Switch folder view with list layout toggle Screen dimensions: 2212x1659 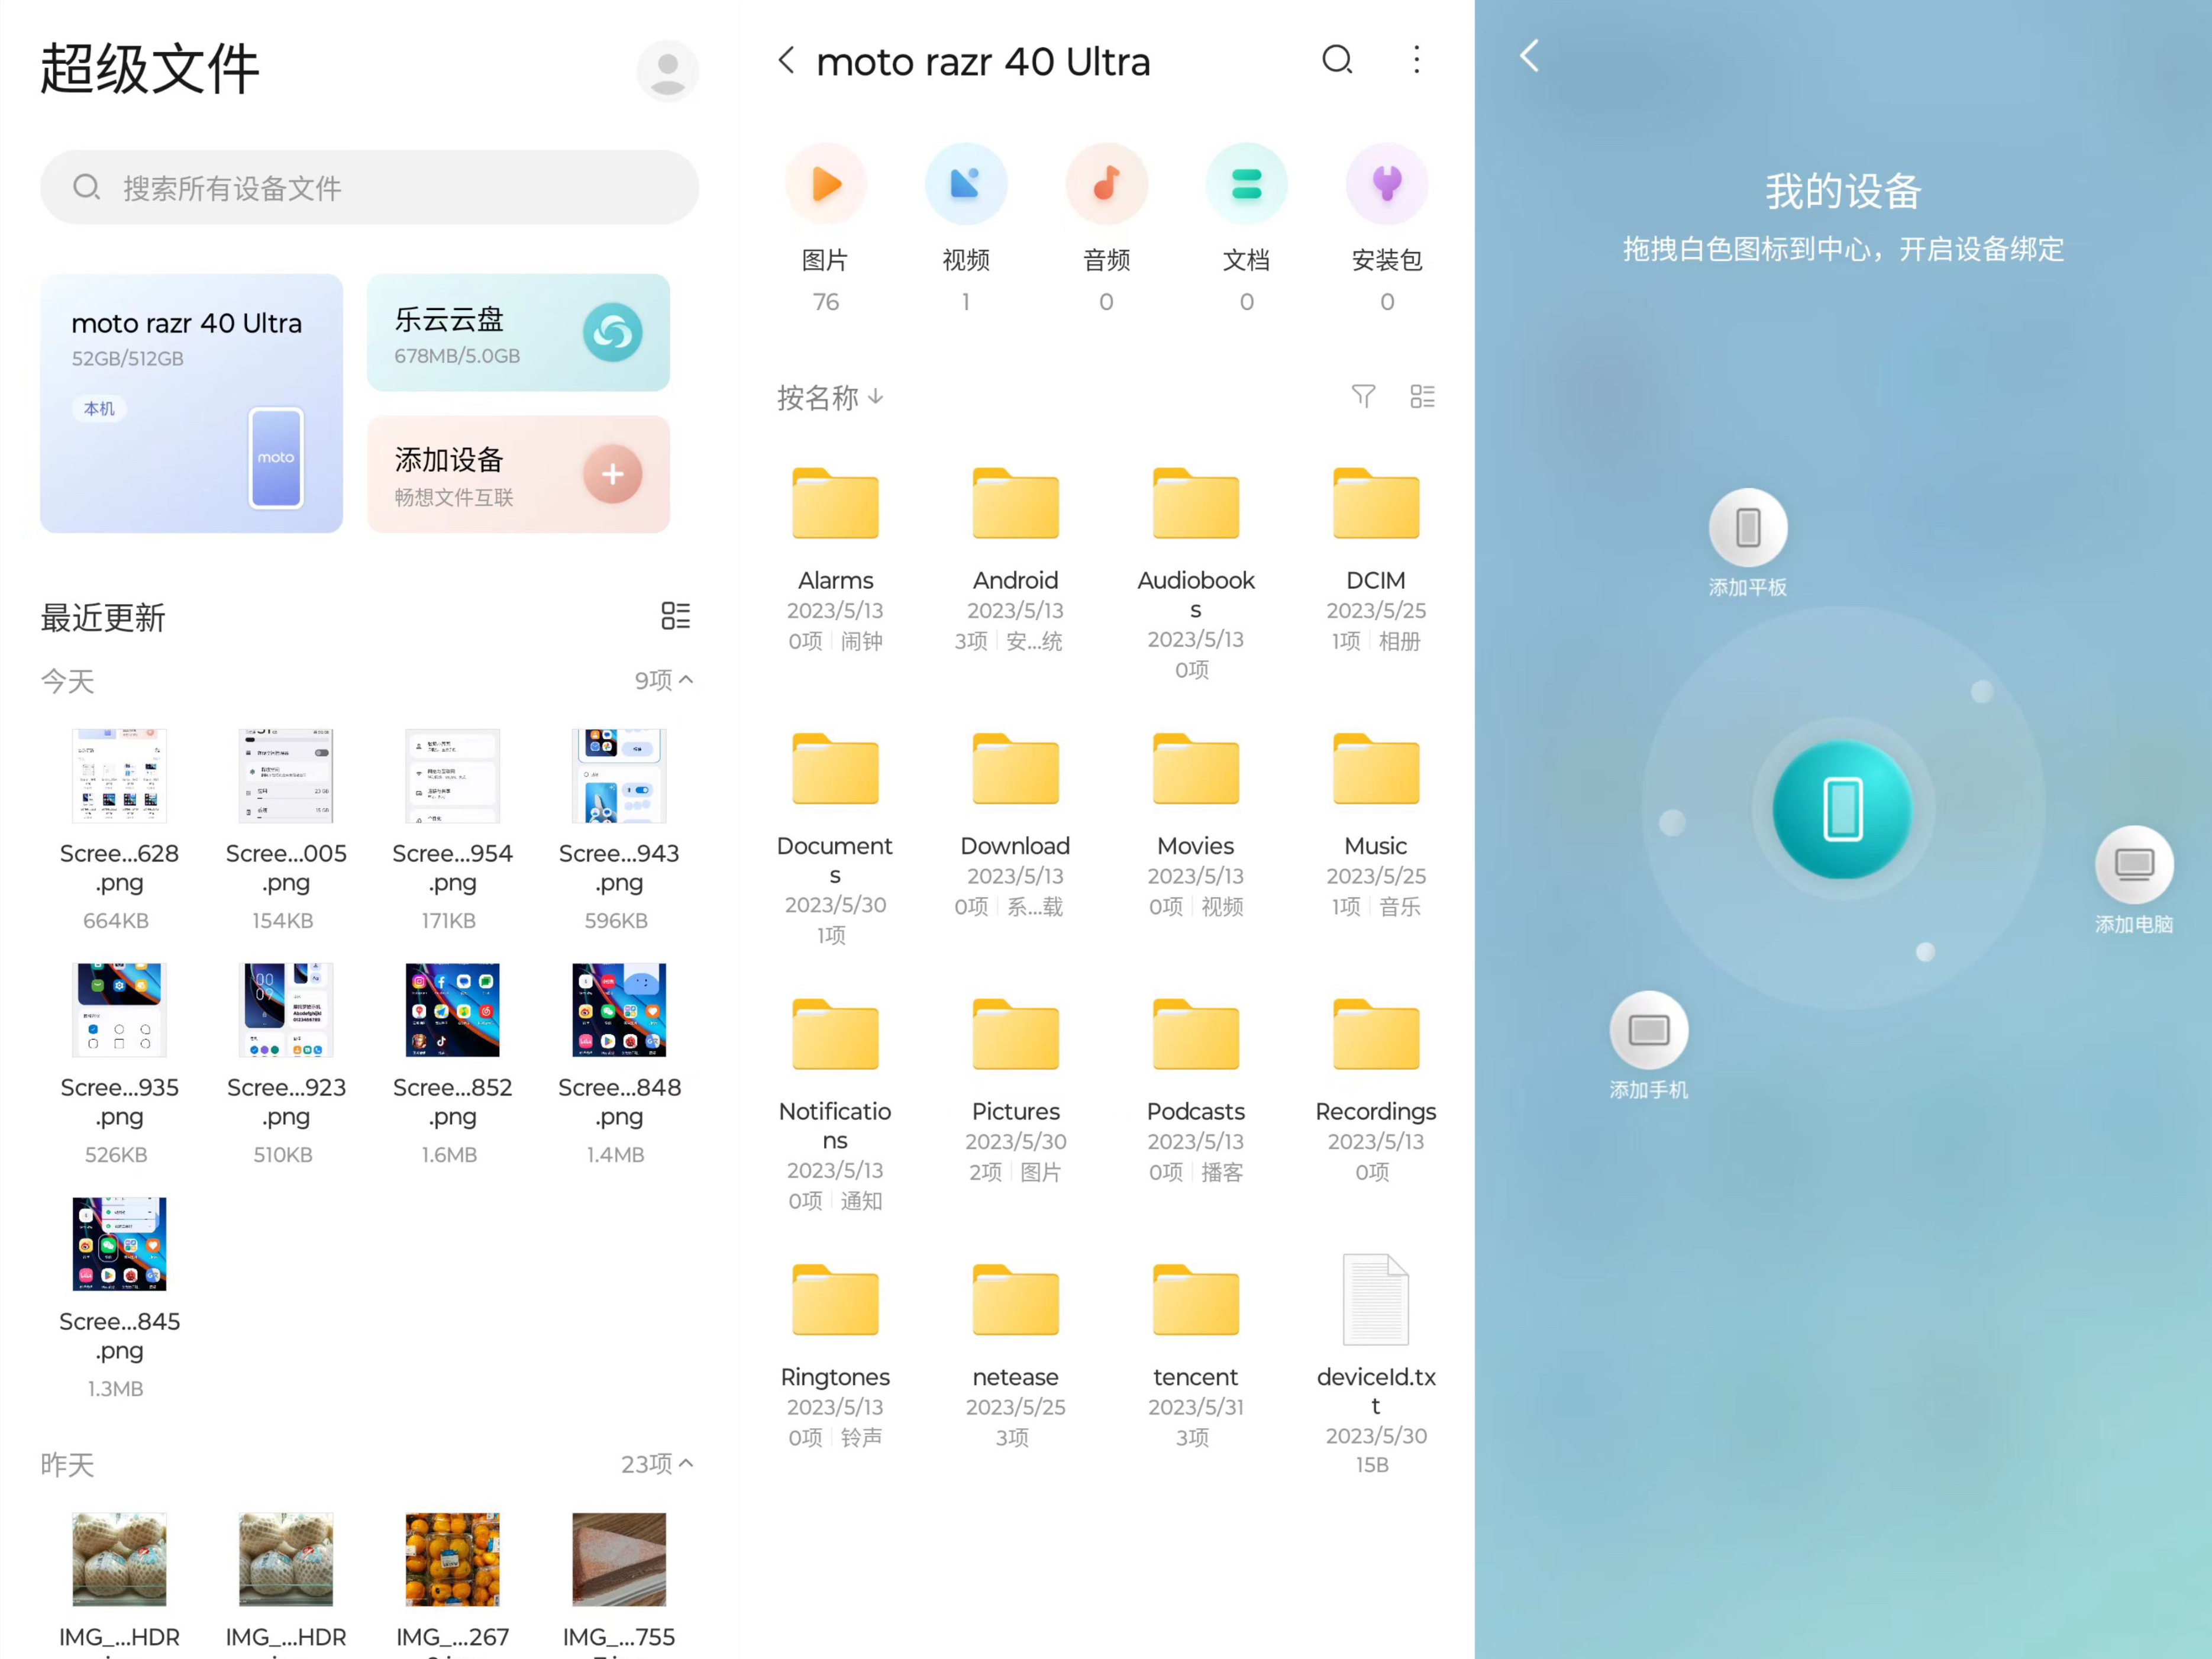point(1422,397)
